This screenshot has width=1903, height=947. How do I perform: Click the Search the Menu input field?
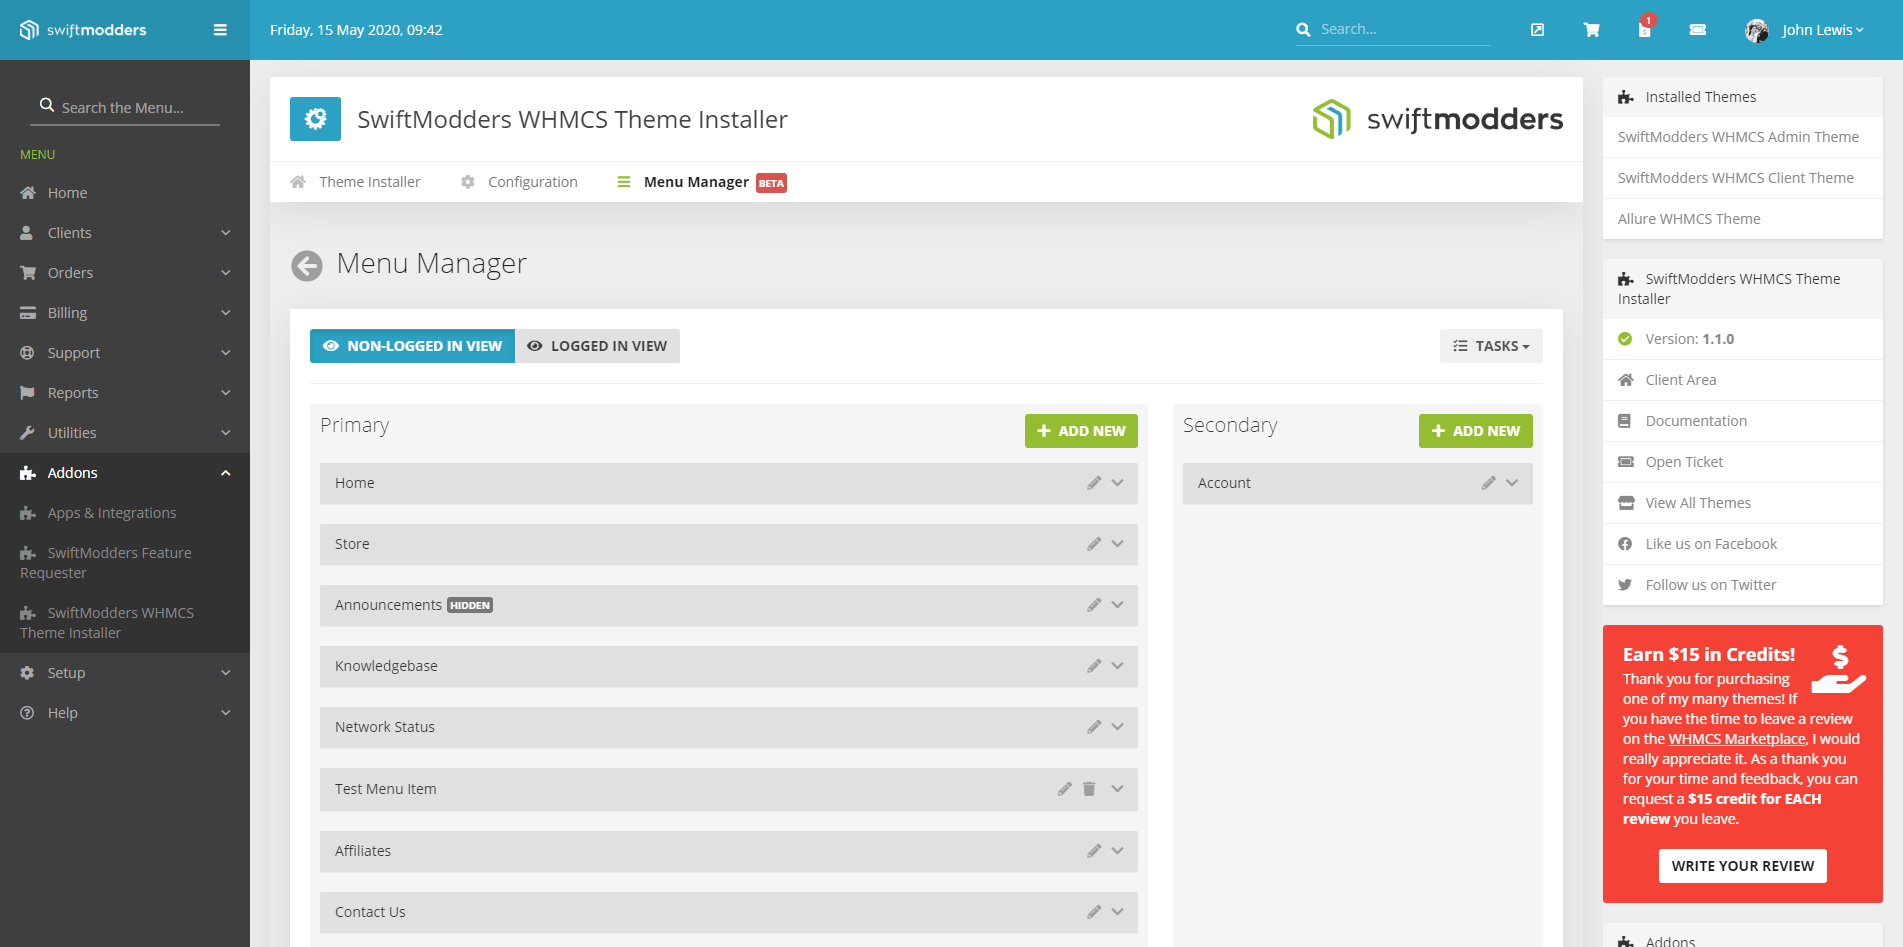coord(124,106)
